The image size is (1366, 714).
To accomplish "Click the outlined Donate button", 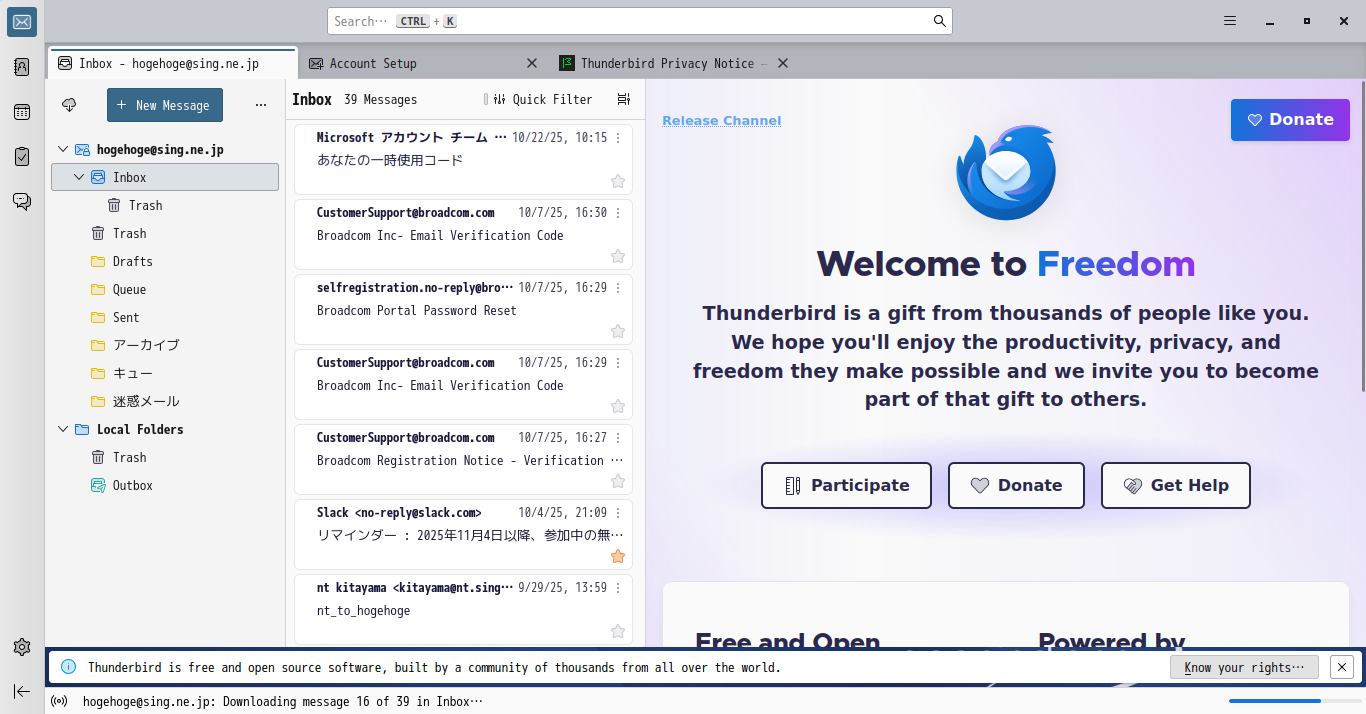I will pyautogui.click(x=1016, y=485).
